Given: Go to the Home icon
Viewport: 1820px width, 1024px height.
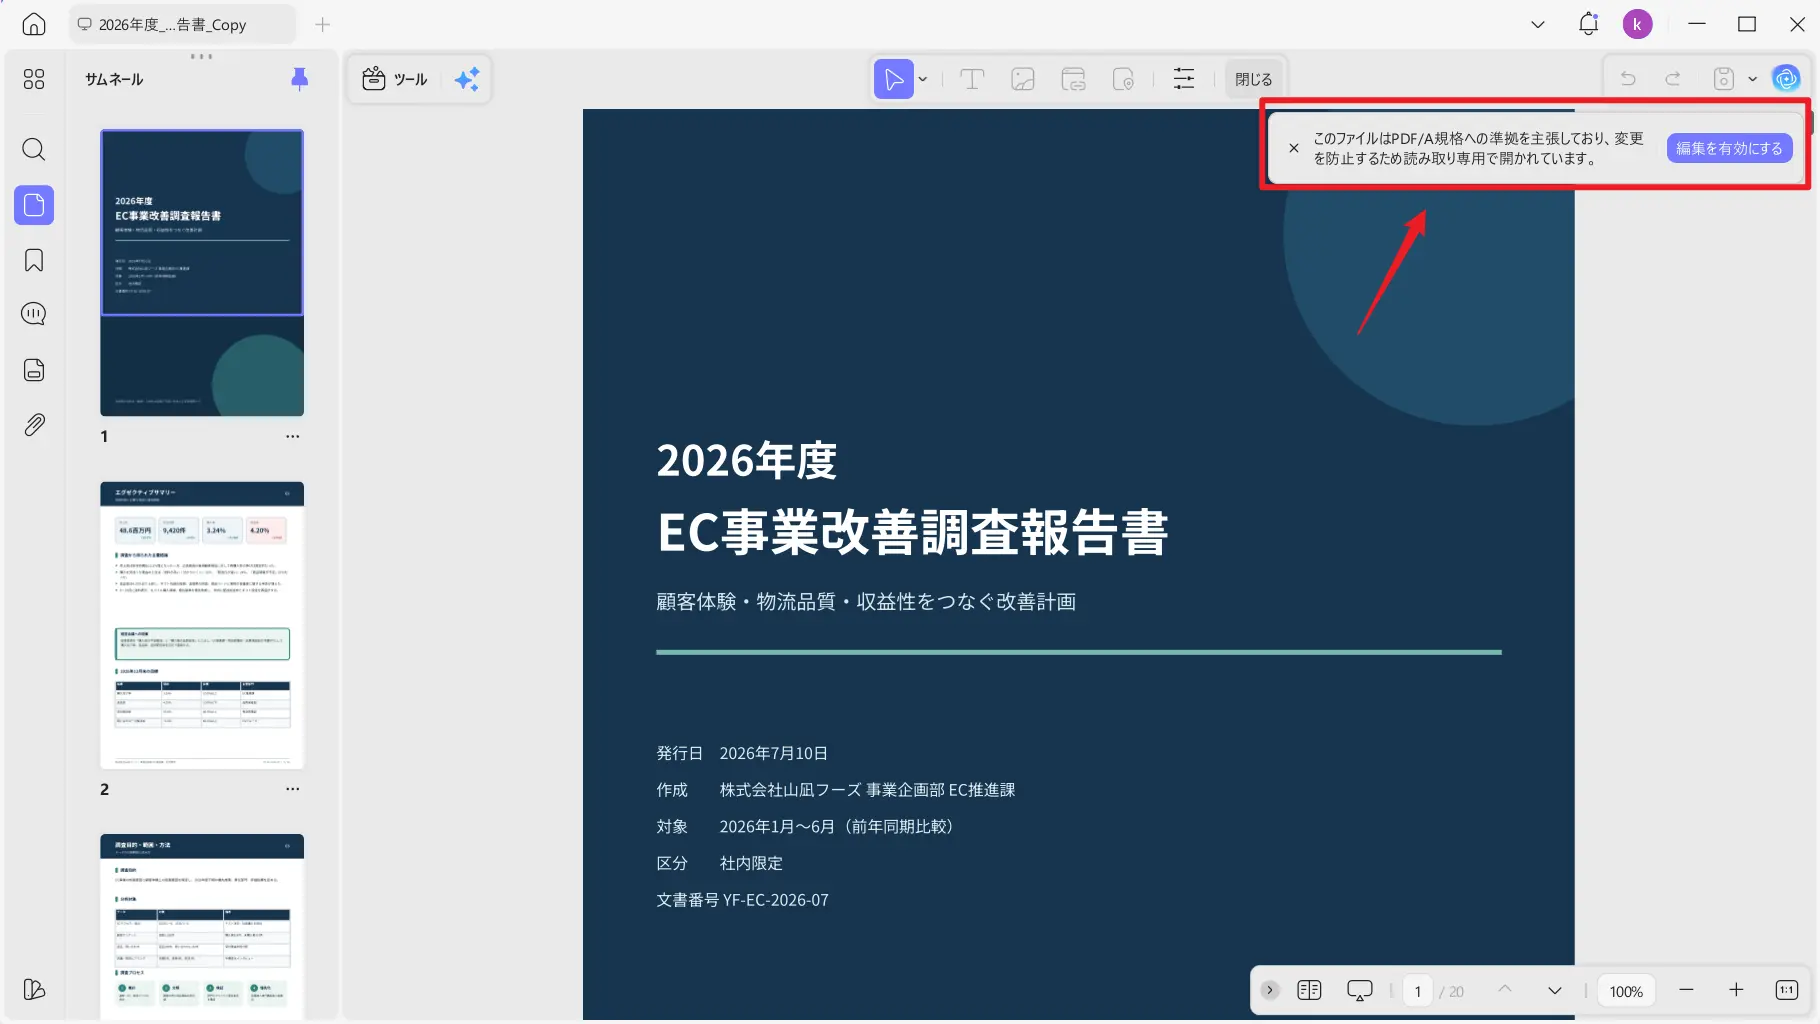Looking at the screenshot, I should 34,24.
